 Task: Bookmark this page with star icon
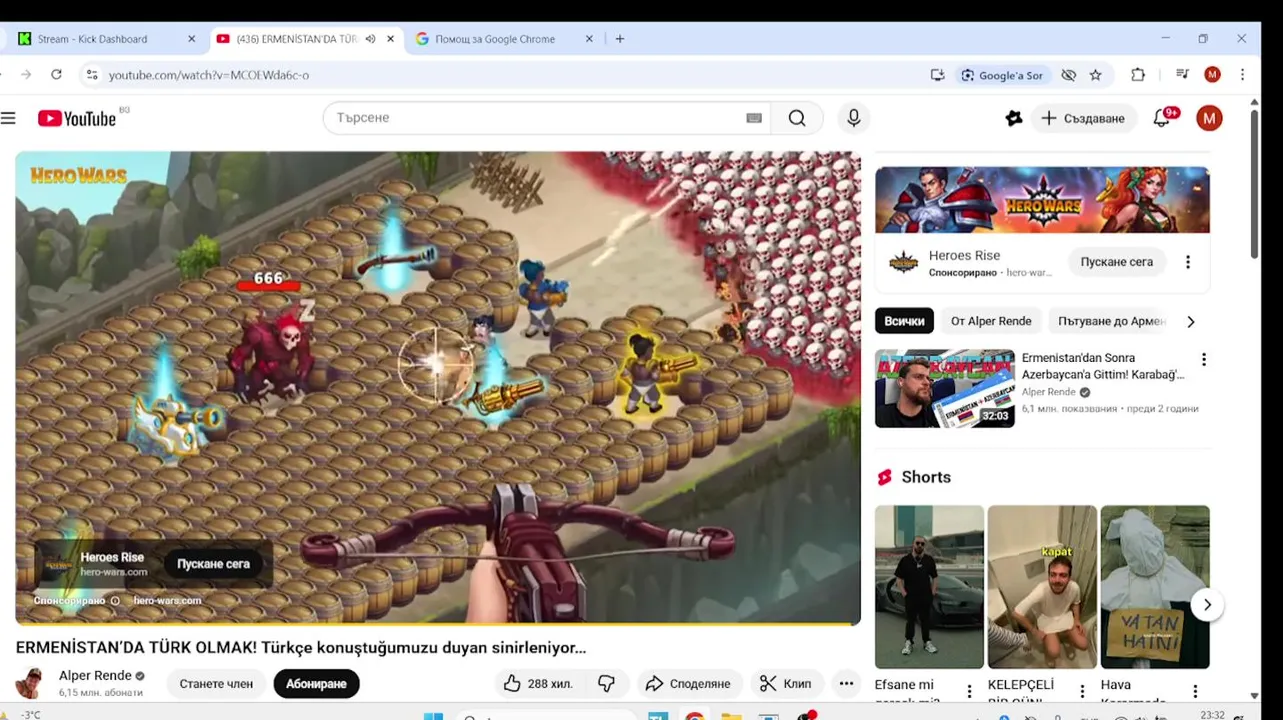pyautogui.click(x=1096, y=75)
